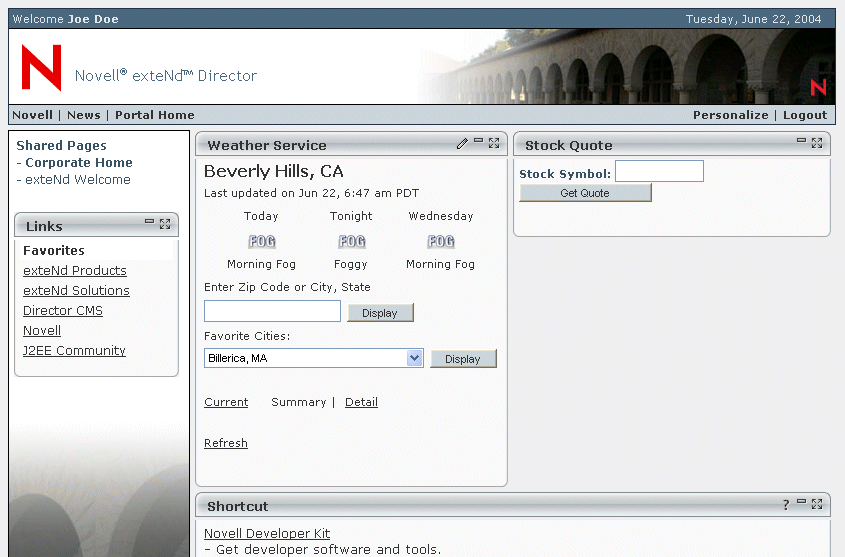Open the exteNd Welcome shared page
This screenshot has height=557, width=845.
pyautogui.click(x=78, y=179)
